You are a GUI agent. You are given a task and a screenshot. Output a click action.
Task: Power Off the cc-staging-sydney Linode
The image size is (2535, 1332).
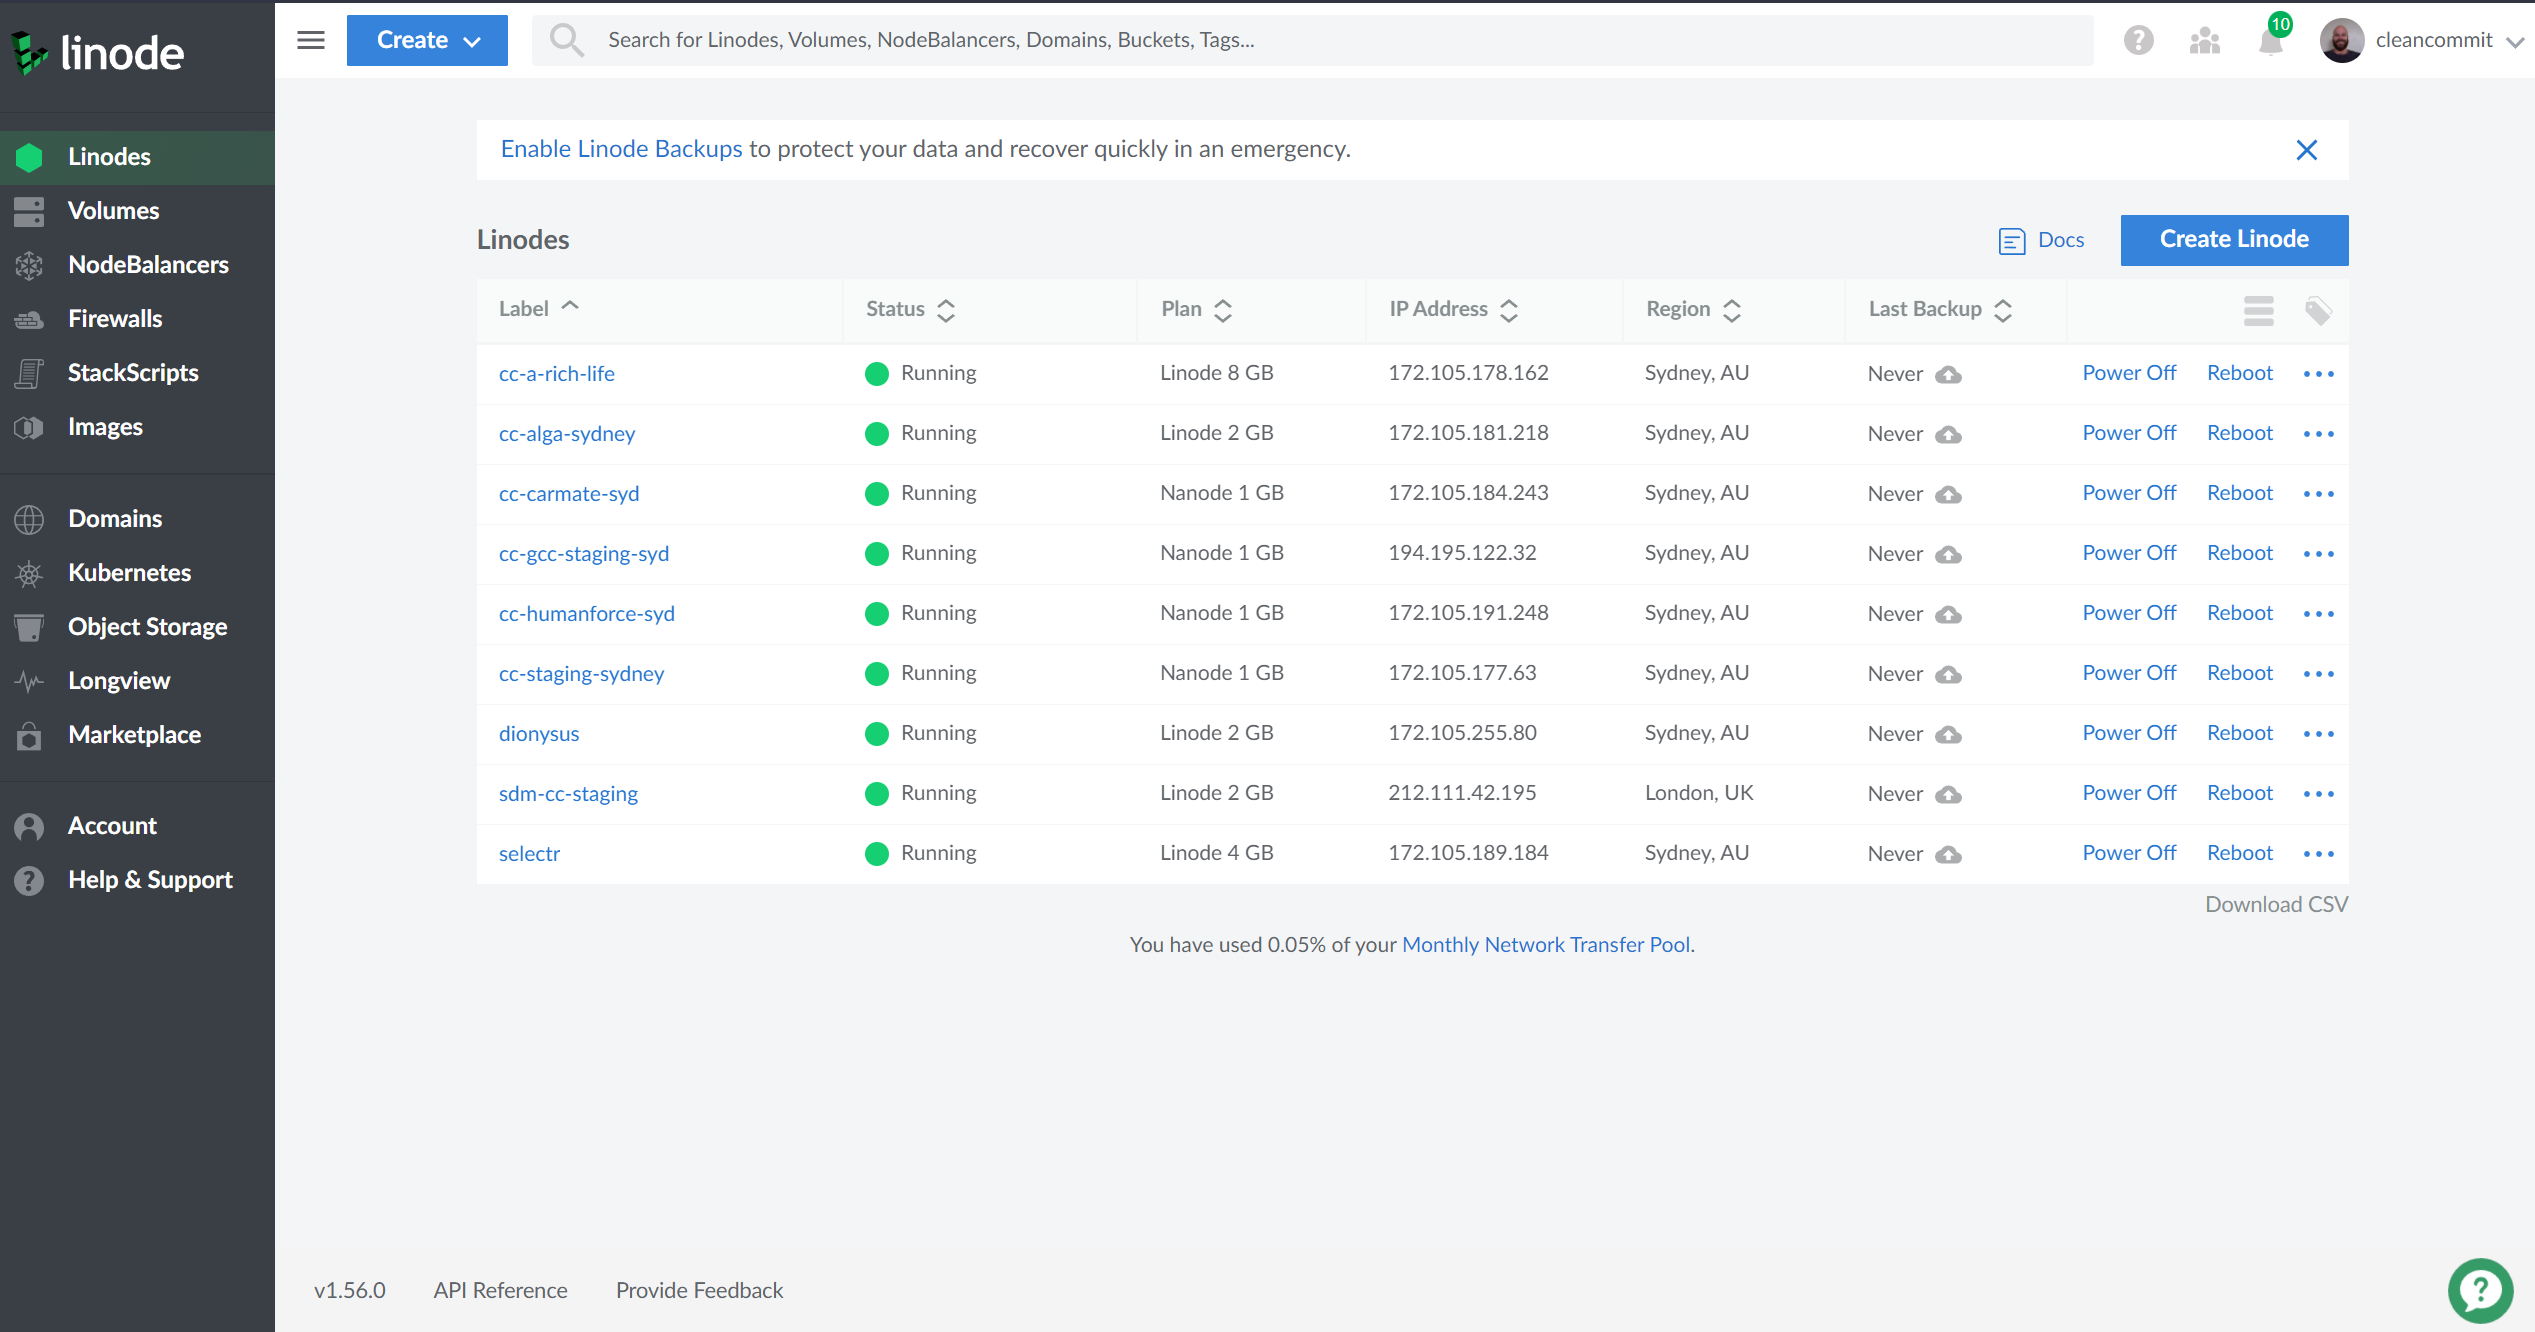pyautogui.click(x=2129, y=673)
